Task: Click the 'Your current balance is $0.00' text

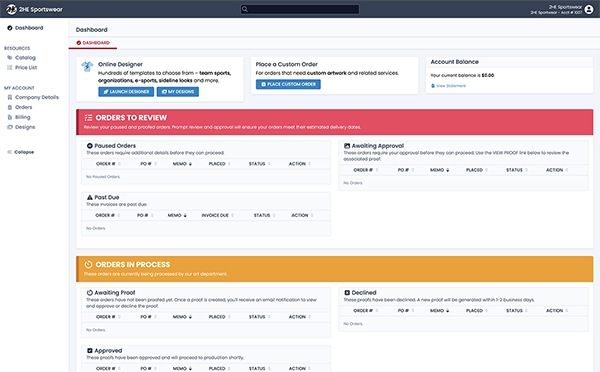Action: click(x=462, y=75)
